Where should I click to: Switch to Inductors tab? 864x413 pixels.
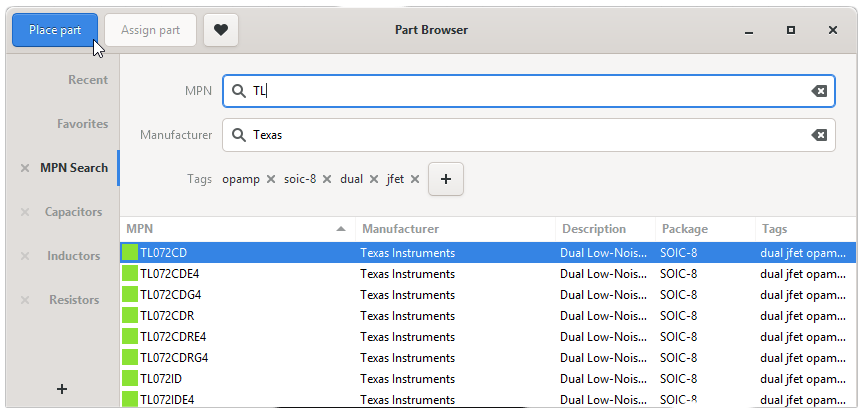(73, 256)
